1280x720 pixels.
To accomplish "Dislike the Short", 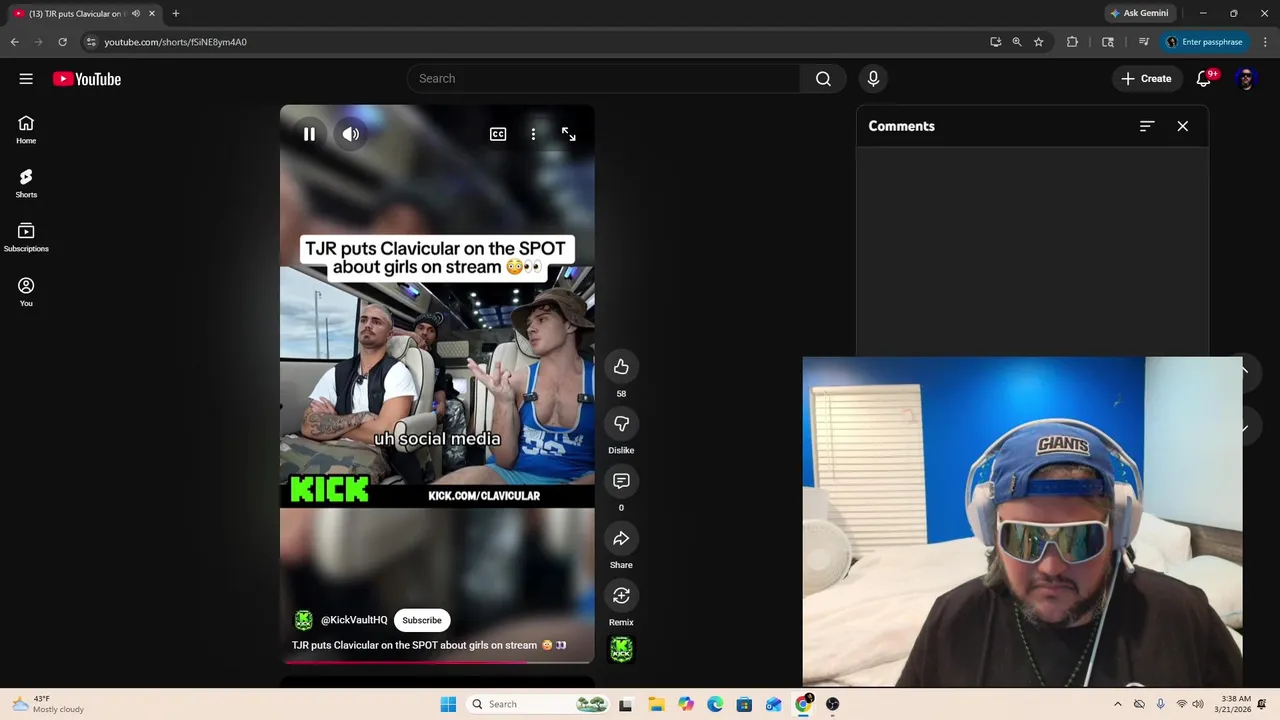I will pos(621,424).
